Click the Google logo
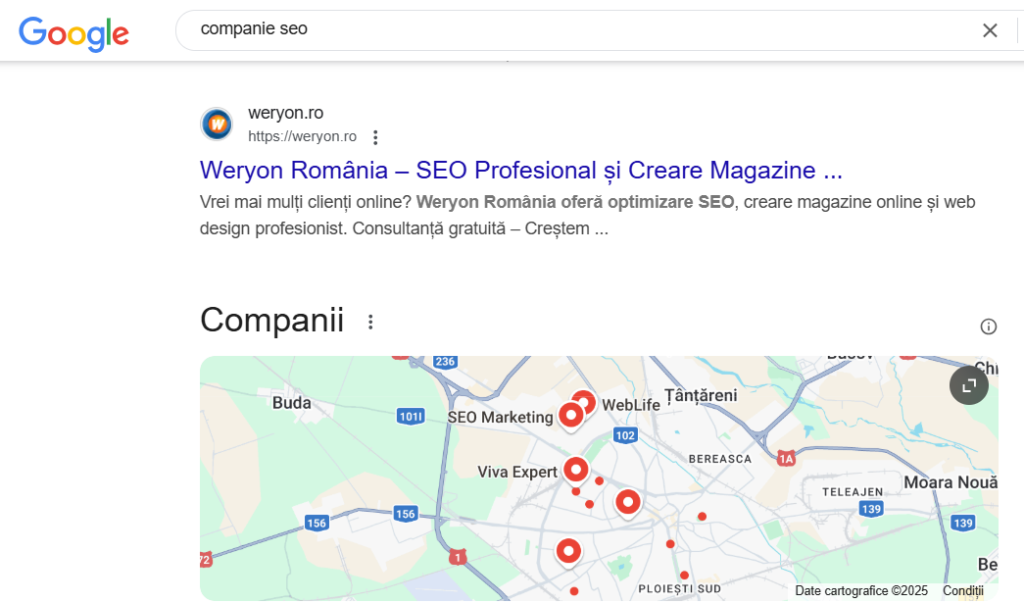Screen dimensions: 1024x603 pyautogui.click(x=73, y=34)
